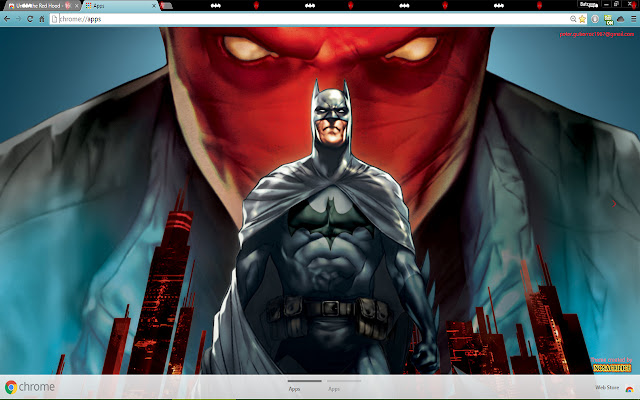Click the page icon in the address bar
This screenshot has width=640, height=400.
click(54, 19)
